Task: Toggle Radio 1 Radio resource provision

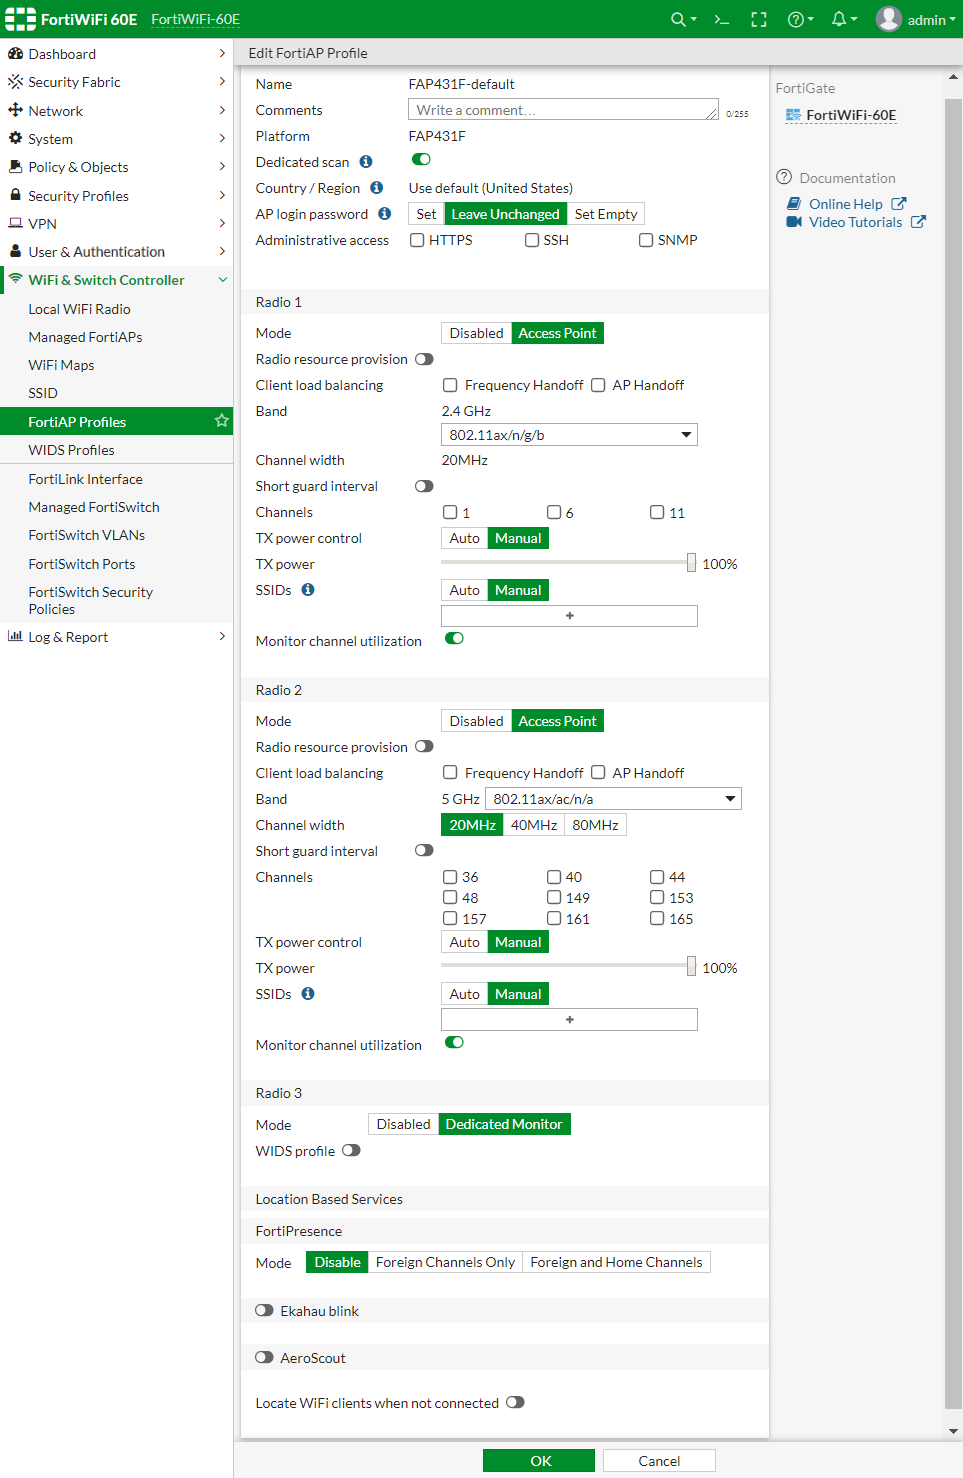Action: [424, 359]
